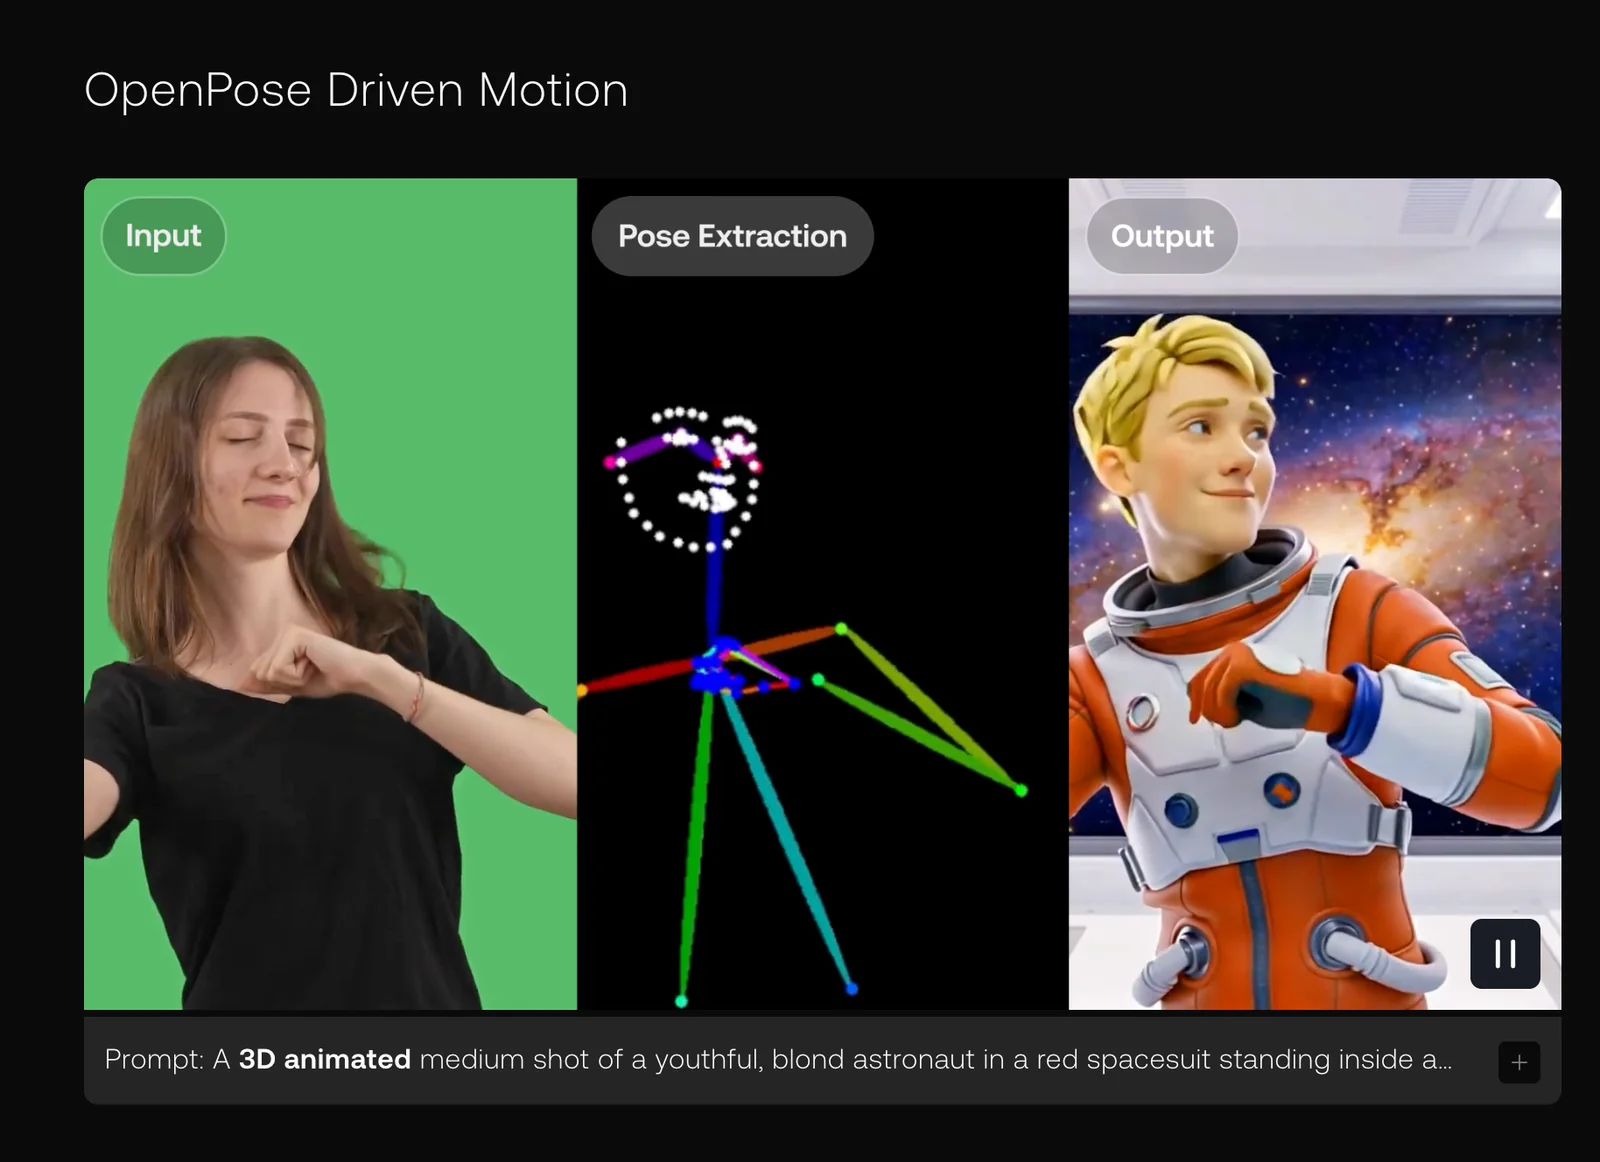The width and height of the screenshot is (1600, 1162).
Task: Click the Input label badge
Action: 163,236
